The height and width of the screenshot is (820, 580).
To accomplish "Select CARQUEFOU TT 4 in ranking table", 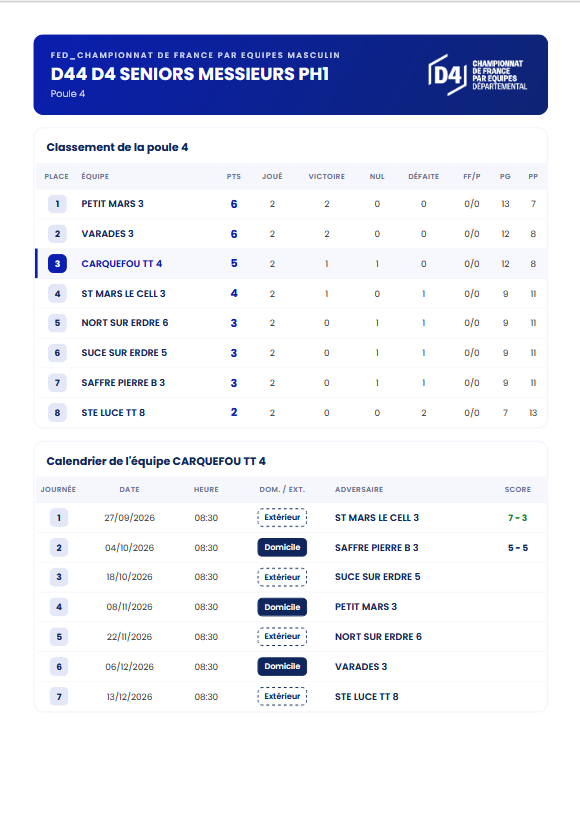I will tap(121, 264).
